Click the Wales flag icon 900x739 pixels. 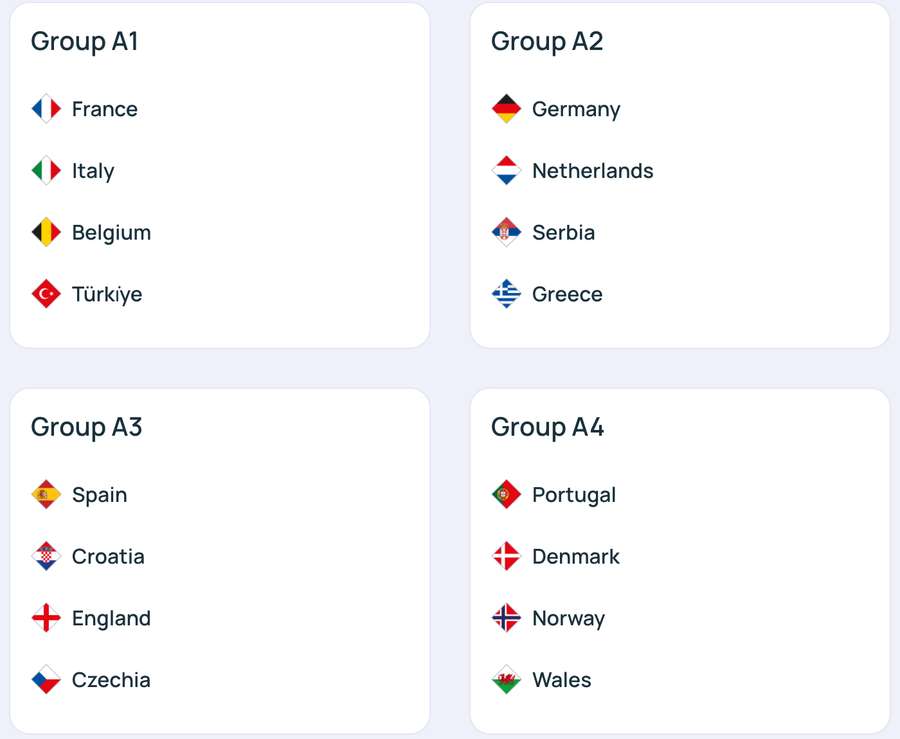tap(506, 680)
